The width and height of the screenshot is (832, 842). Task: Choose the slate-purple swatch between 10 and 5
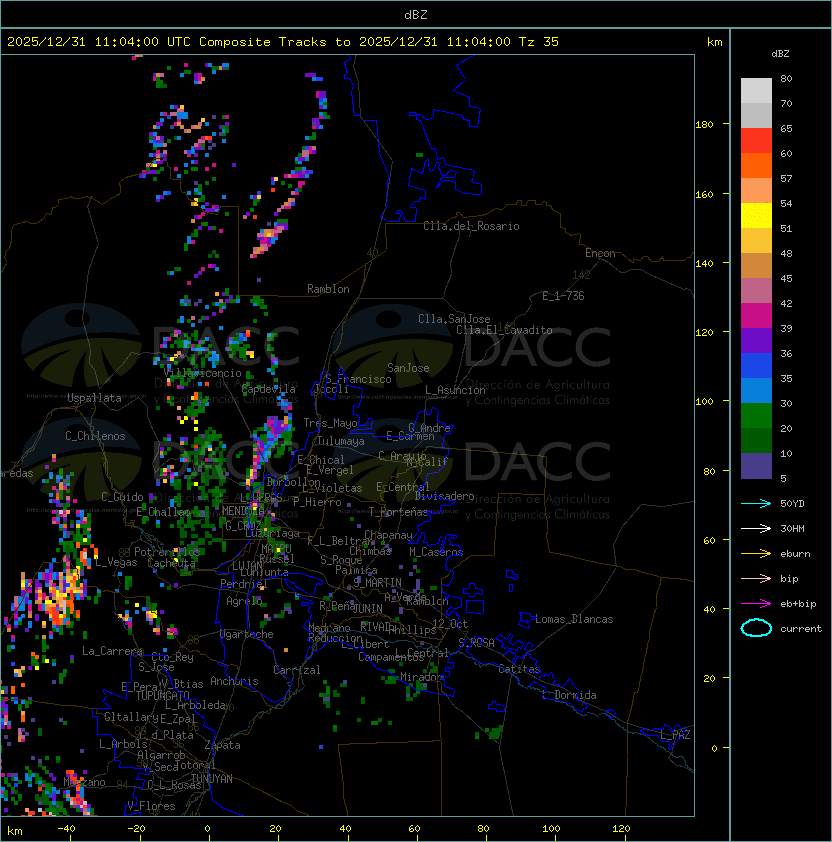tap(756, 466)
